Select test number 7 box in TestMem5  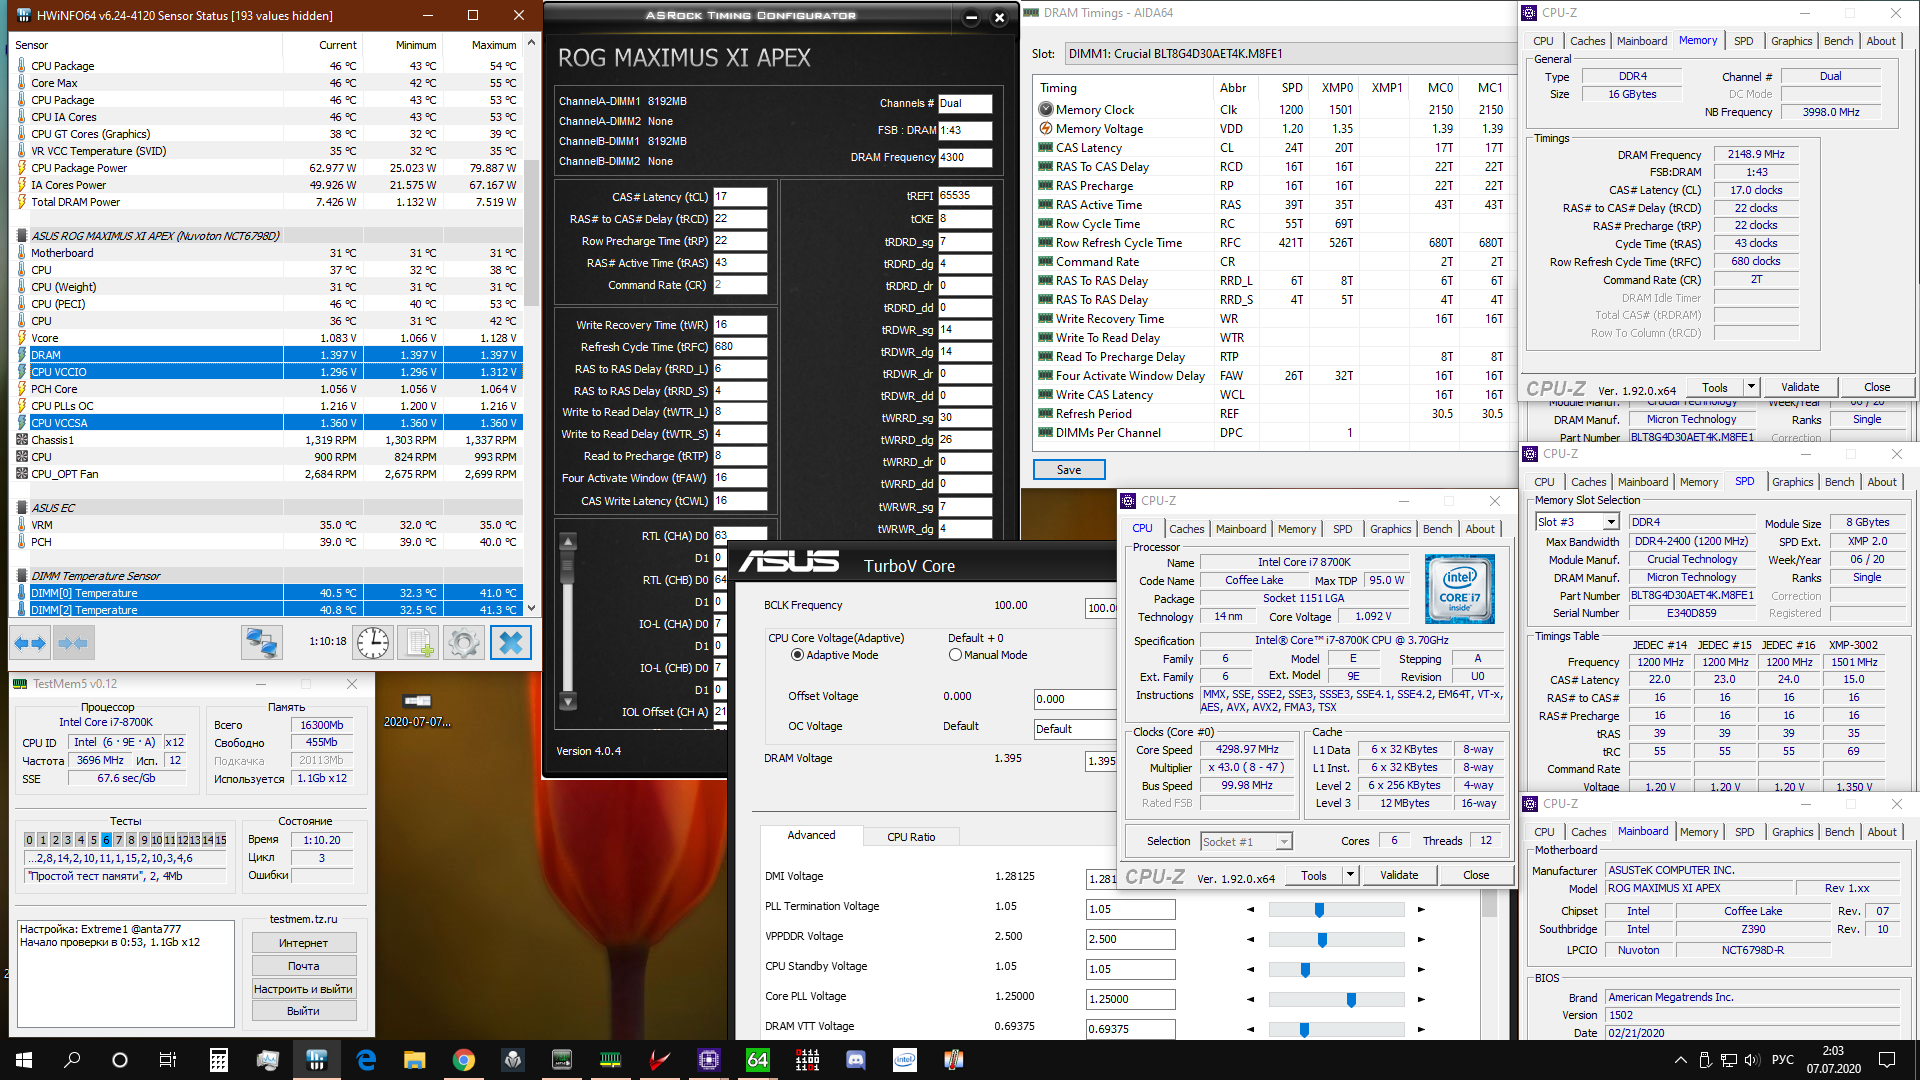point(118,840)
